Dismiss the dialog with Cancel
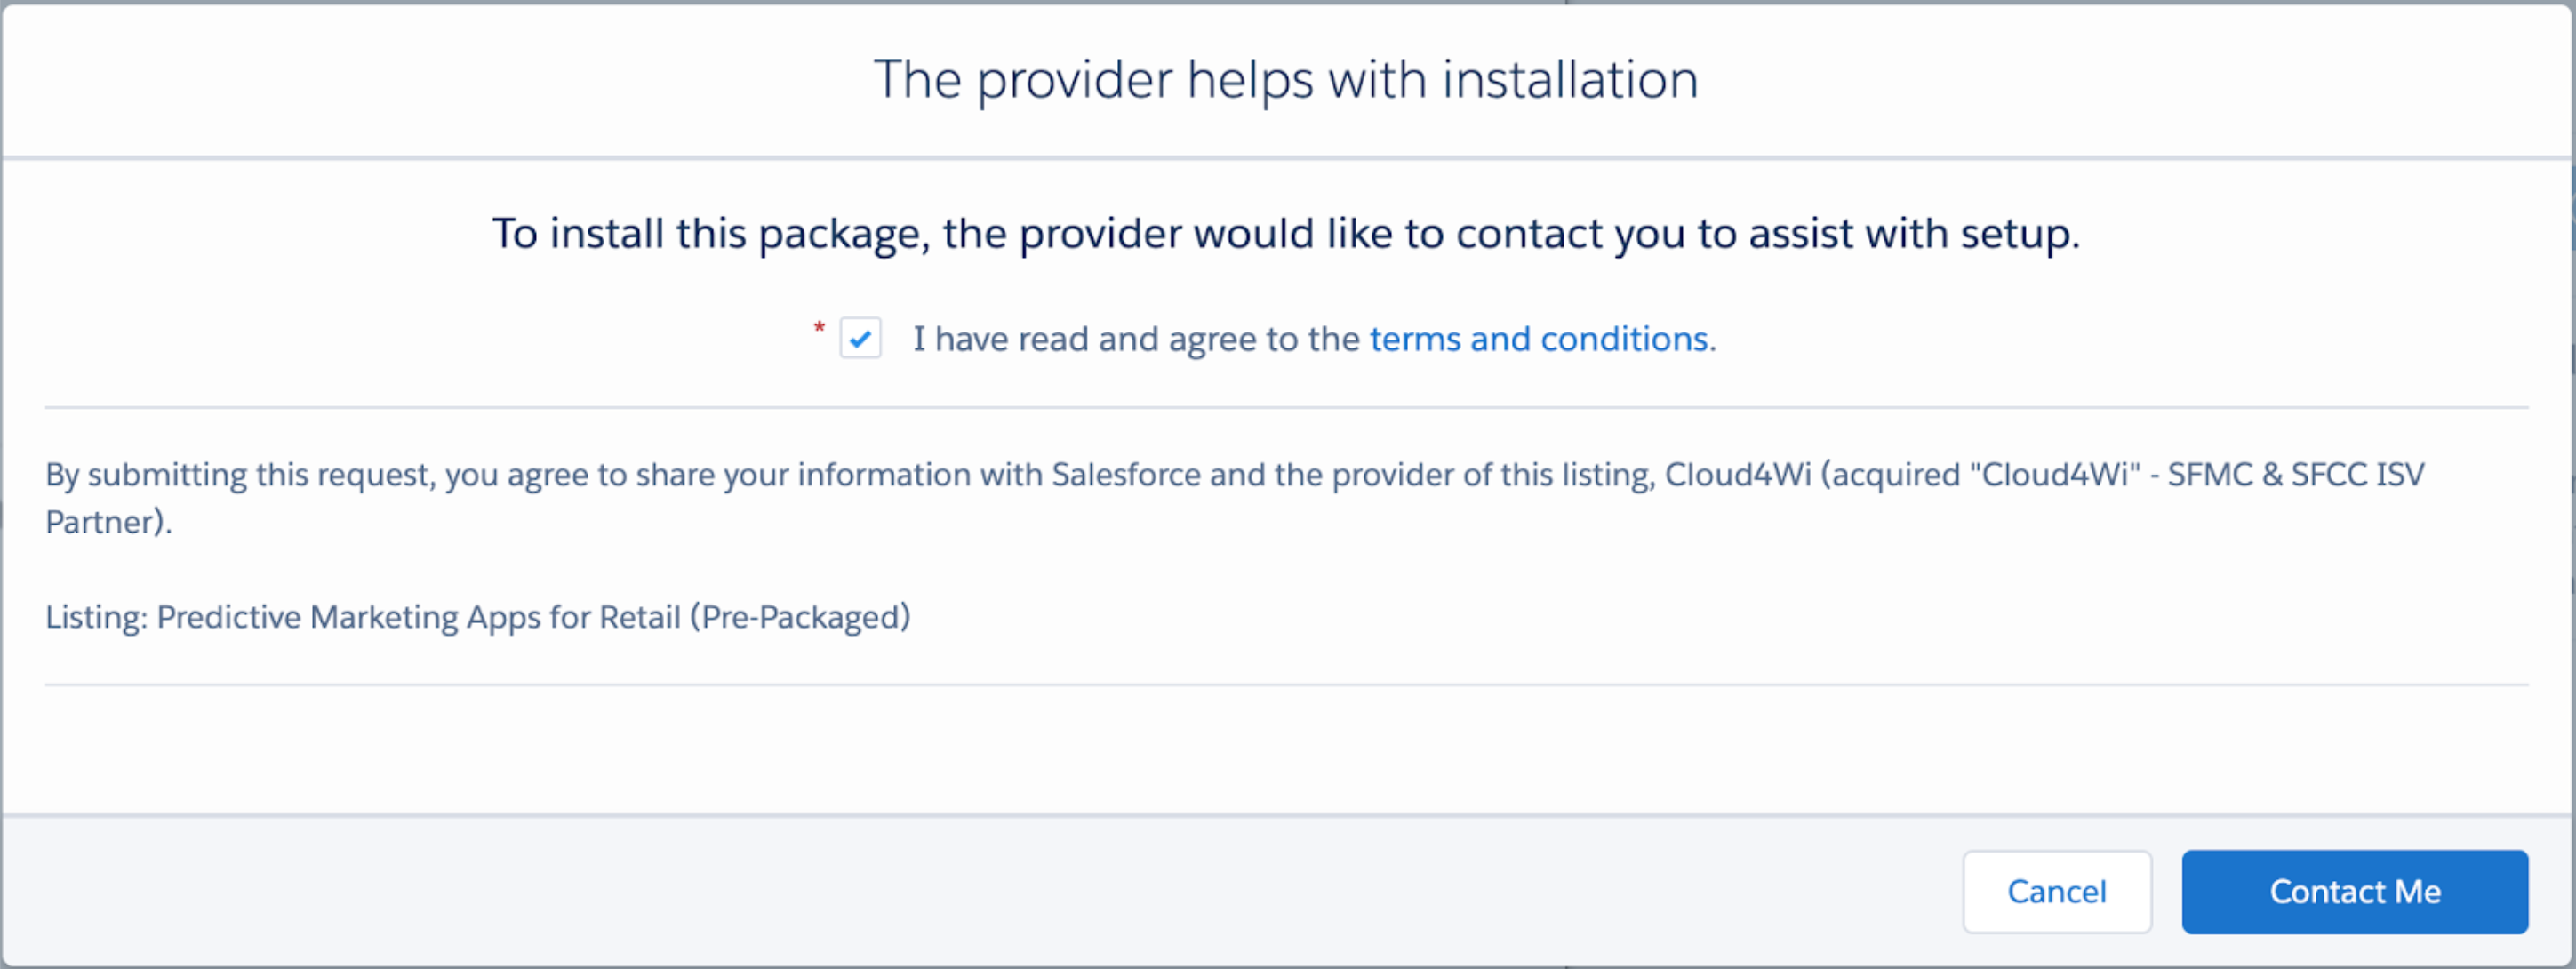Image resolution: width=2576 pixels, height=969 pixels. click(x=2056, y=891)
